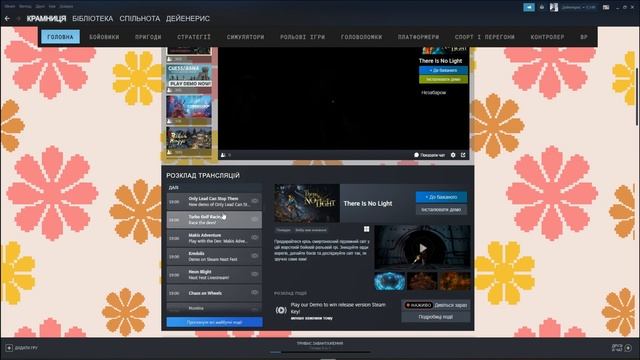Screen dimensions: 640x360
Task: Select the ГОЛОВОЛОМКИ category tab
Action: (361, 37)
